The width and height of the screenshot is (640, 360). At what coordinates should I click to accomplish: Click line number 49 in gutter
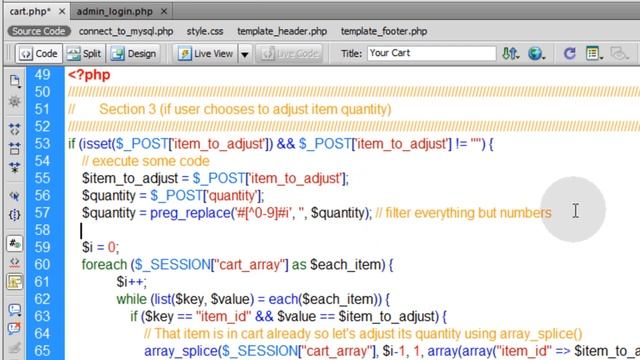coord(42,75)
